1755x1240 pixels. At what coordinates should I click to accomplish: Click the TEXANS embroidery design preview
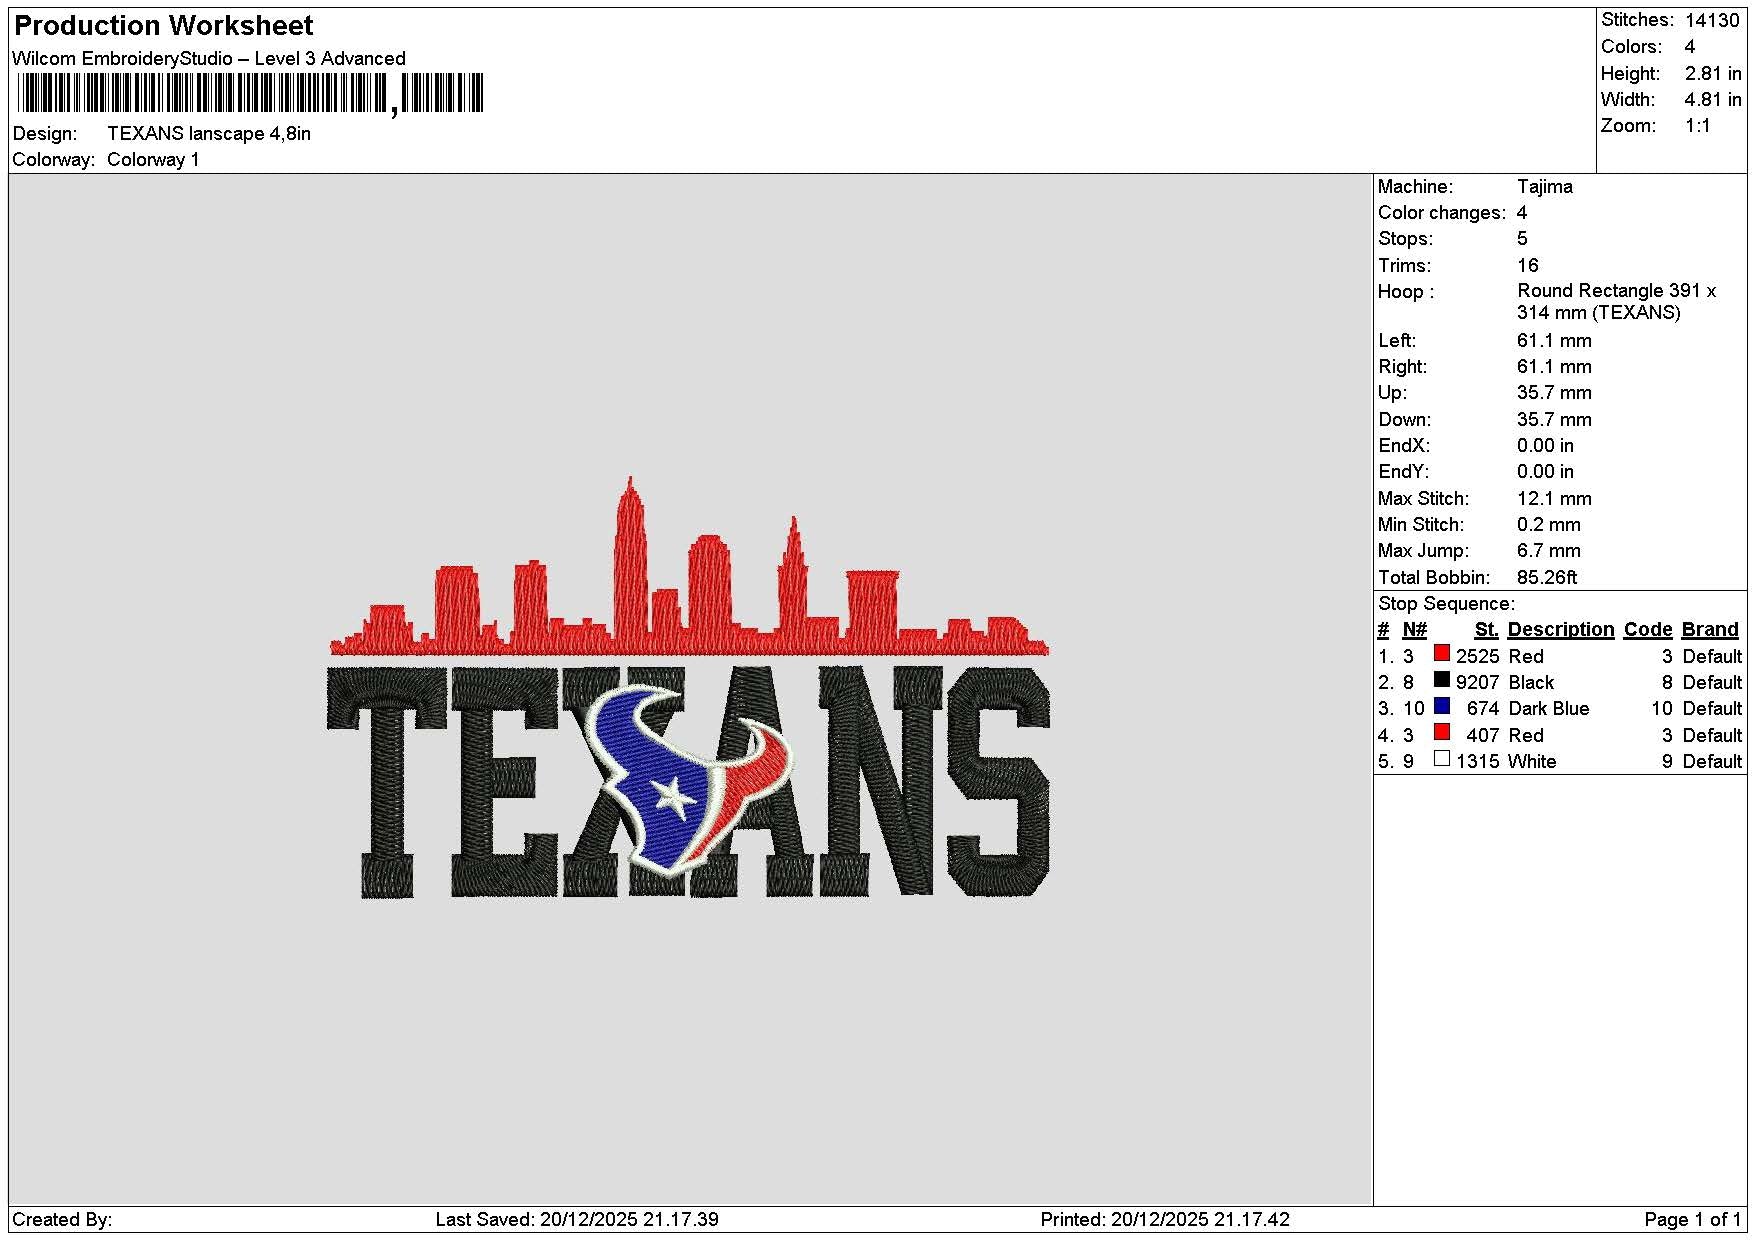click(x=689, y=687)
